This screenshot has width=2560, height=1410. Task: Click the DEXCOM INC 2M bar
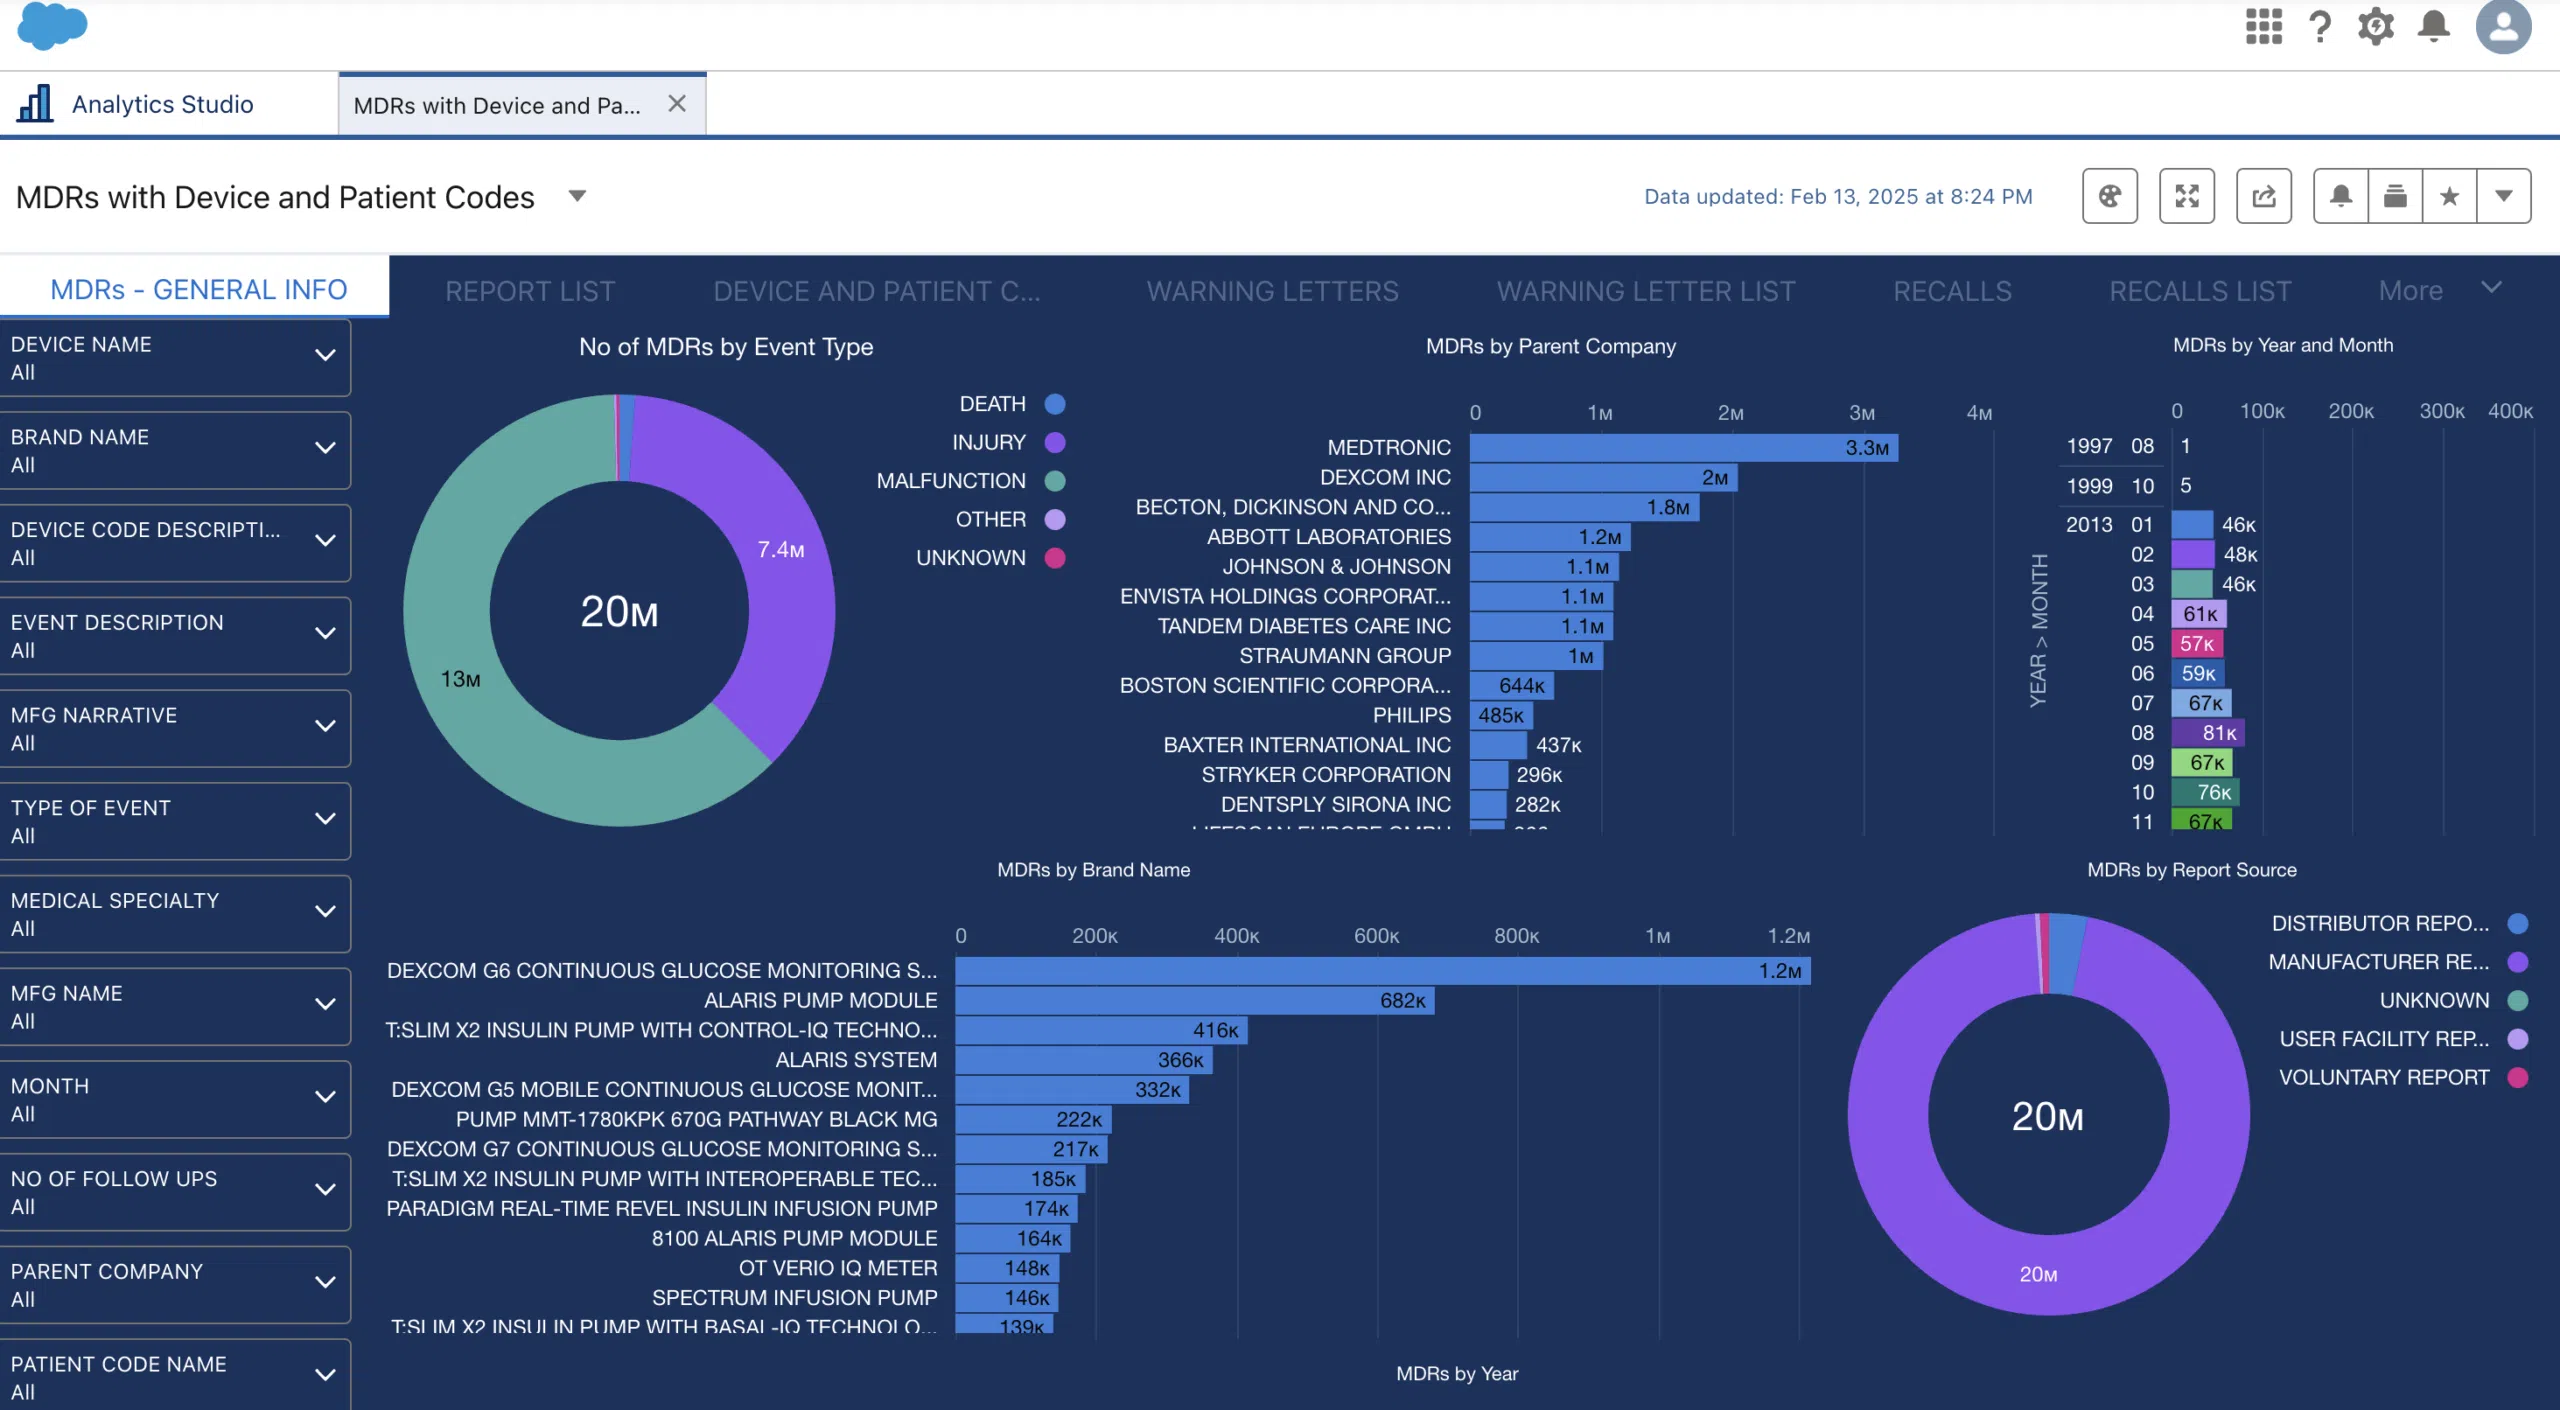(x=1604, y=478)
